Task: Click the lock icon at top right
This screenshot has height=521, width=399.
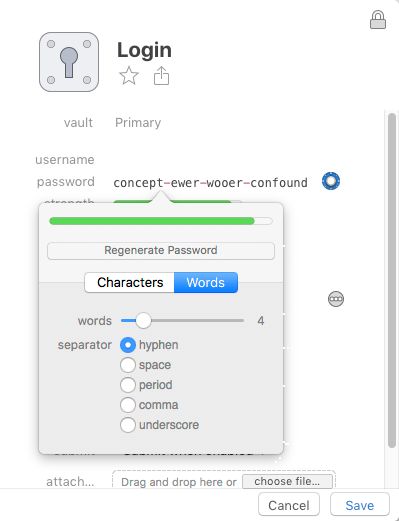Action: coord(378,20)
